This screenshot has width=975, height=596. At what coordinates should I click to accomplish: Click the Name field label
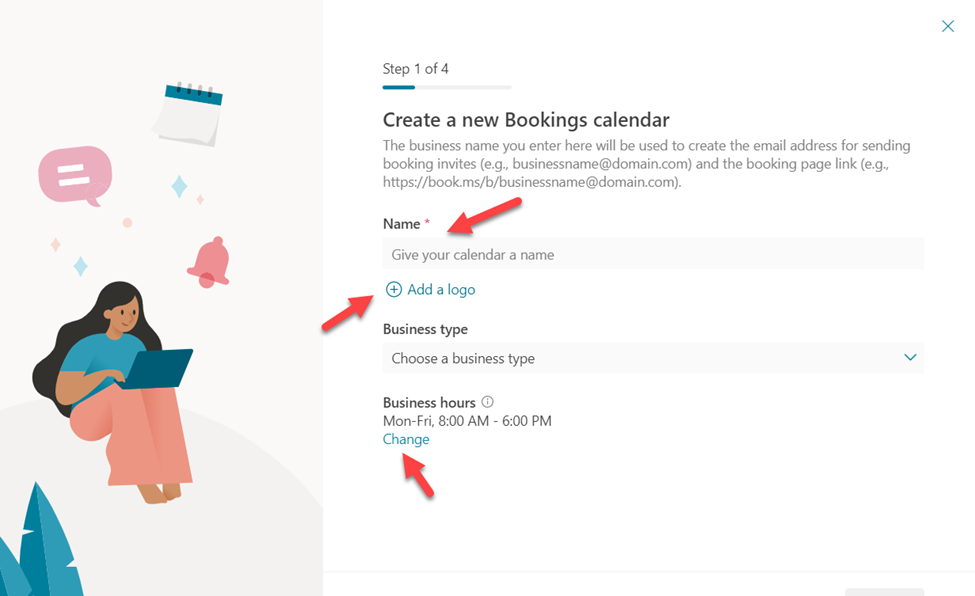click(402, 224)
